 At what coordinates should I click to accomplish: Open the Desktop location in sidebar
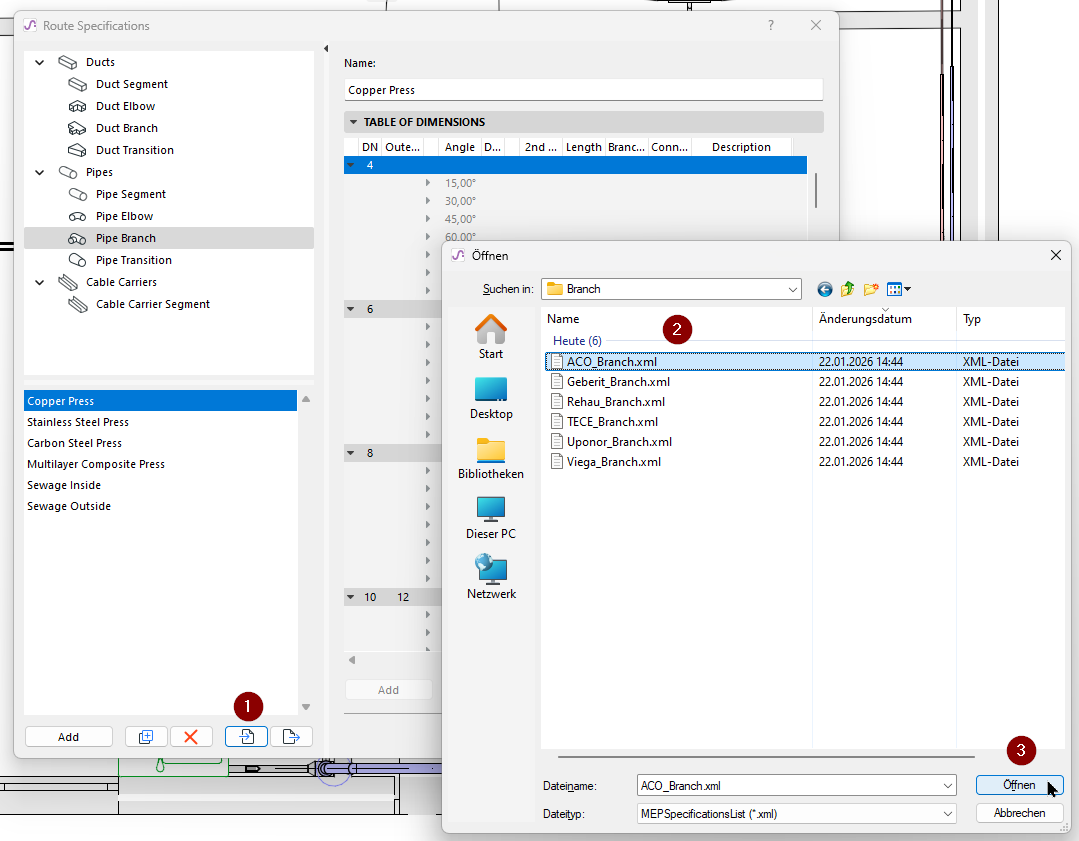tap(491, 398)
